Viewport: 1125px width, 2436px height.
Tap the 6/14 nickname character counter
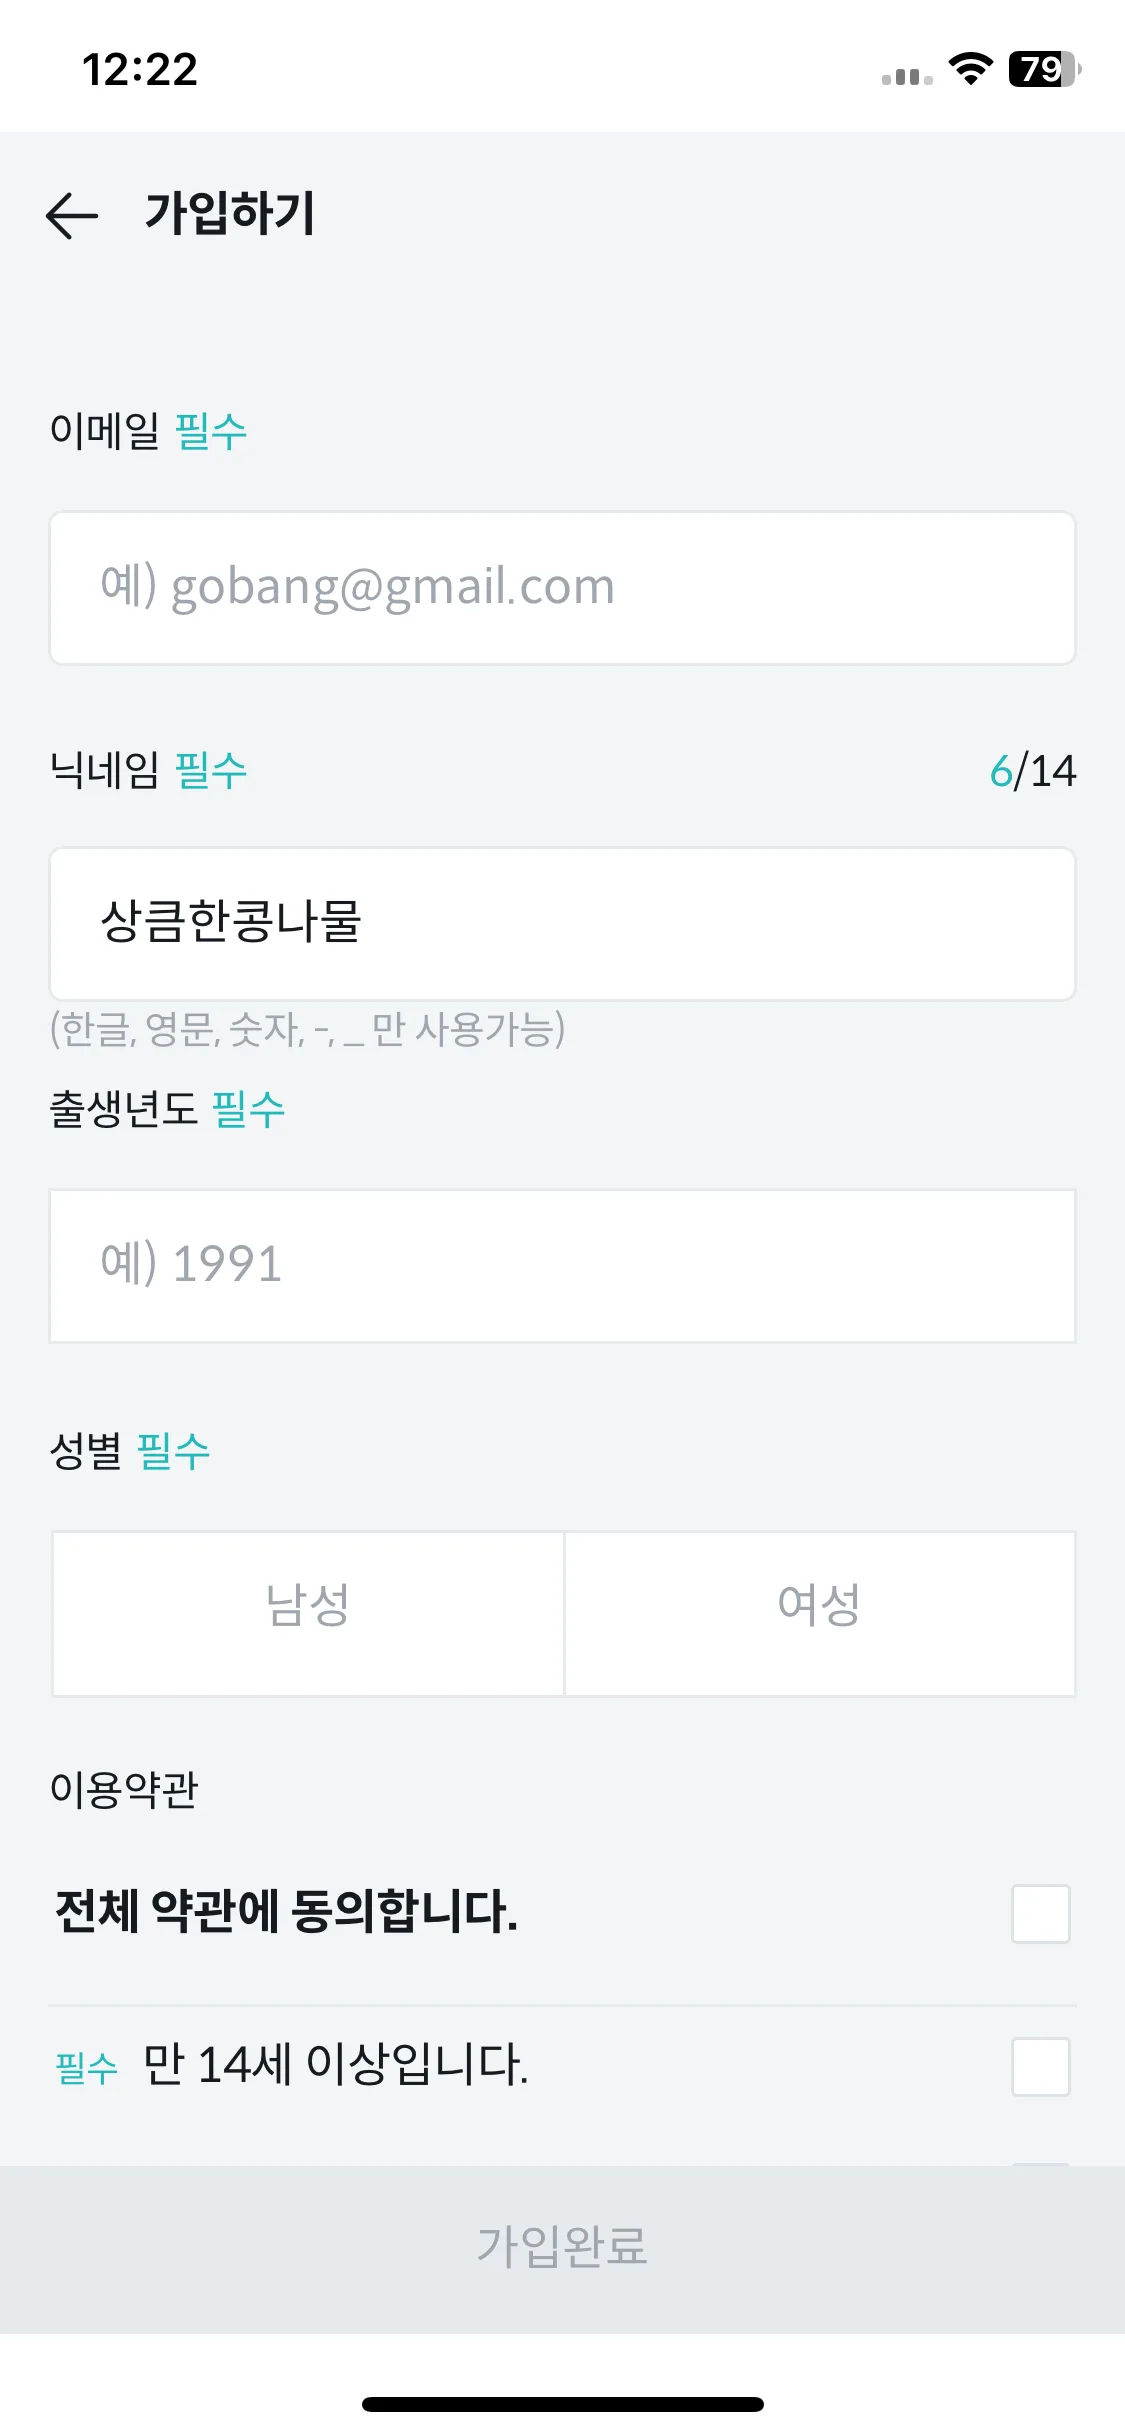1033,771
